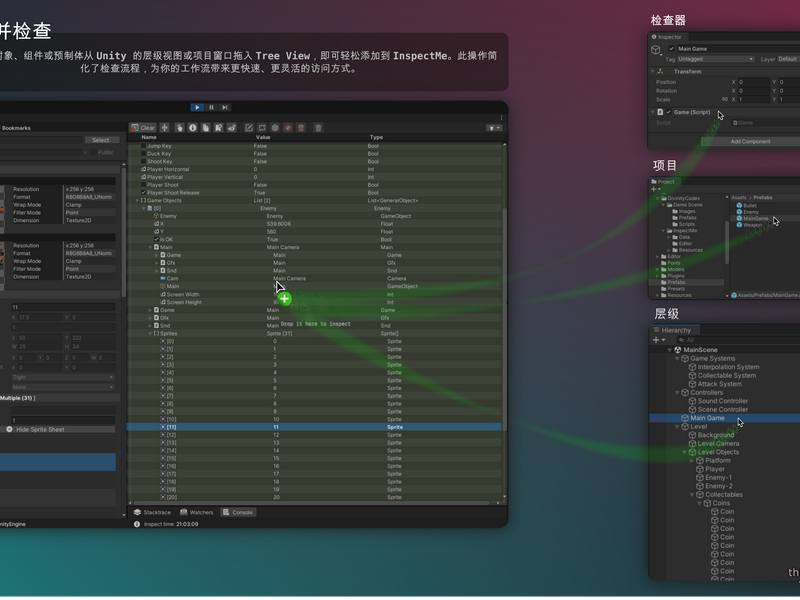800x600 pixels.
Task: Toggle the Player Shoot checkbox
Action: point(143,185)
